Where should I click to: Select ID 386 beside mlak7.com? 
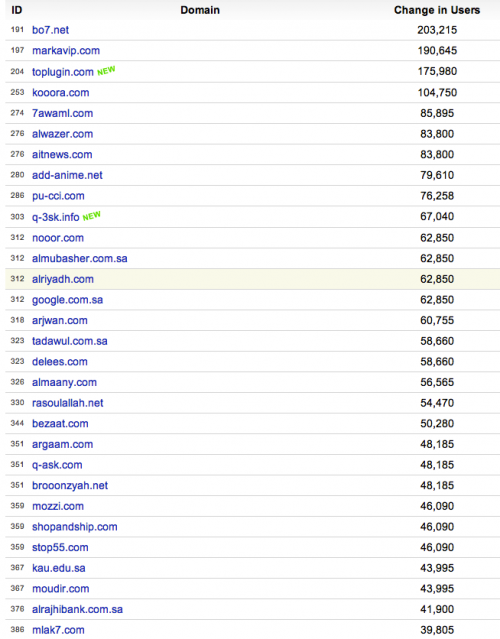click(x=17, y=630)
